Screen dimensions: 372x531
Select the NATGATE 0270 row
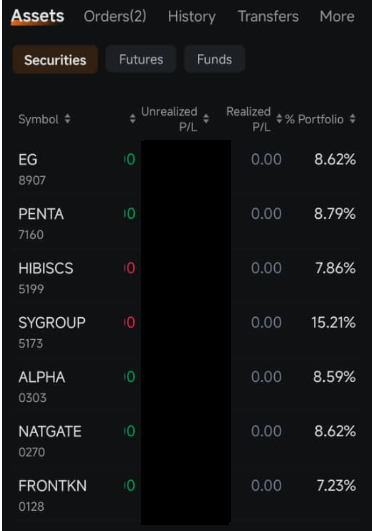(187, 441)
